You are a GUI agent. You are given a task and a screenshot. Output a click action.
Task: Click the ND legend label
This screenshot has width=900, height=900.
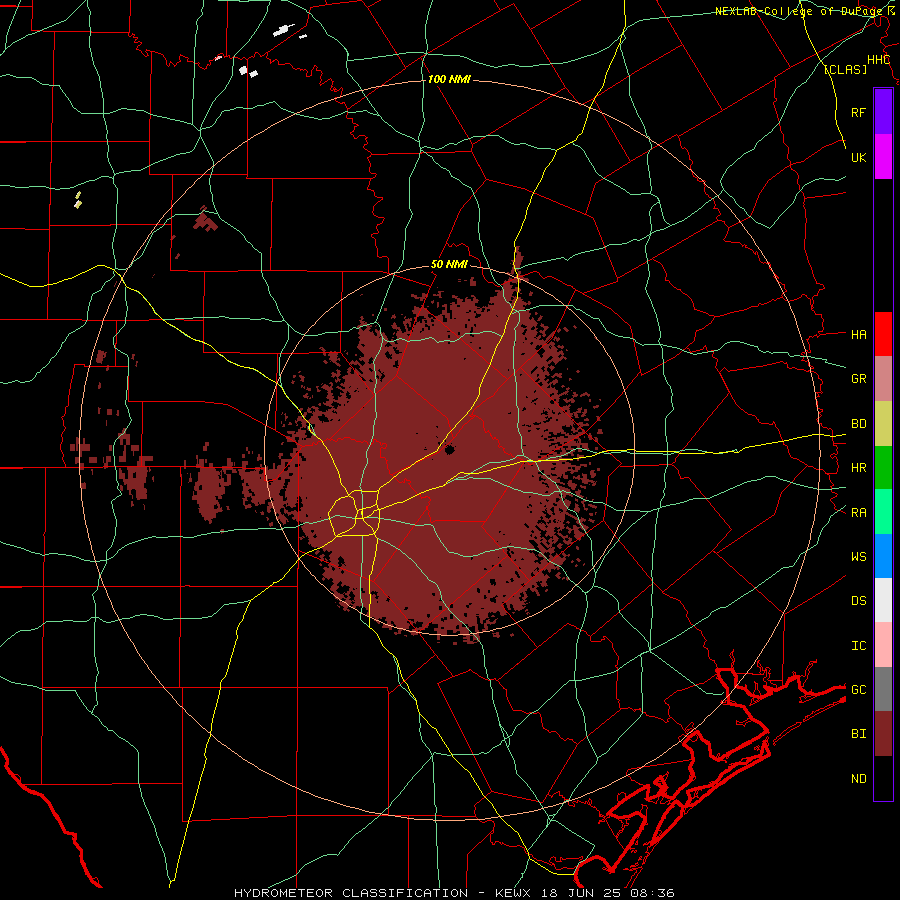[858, 779]
